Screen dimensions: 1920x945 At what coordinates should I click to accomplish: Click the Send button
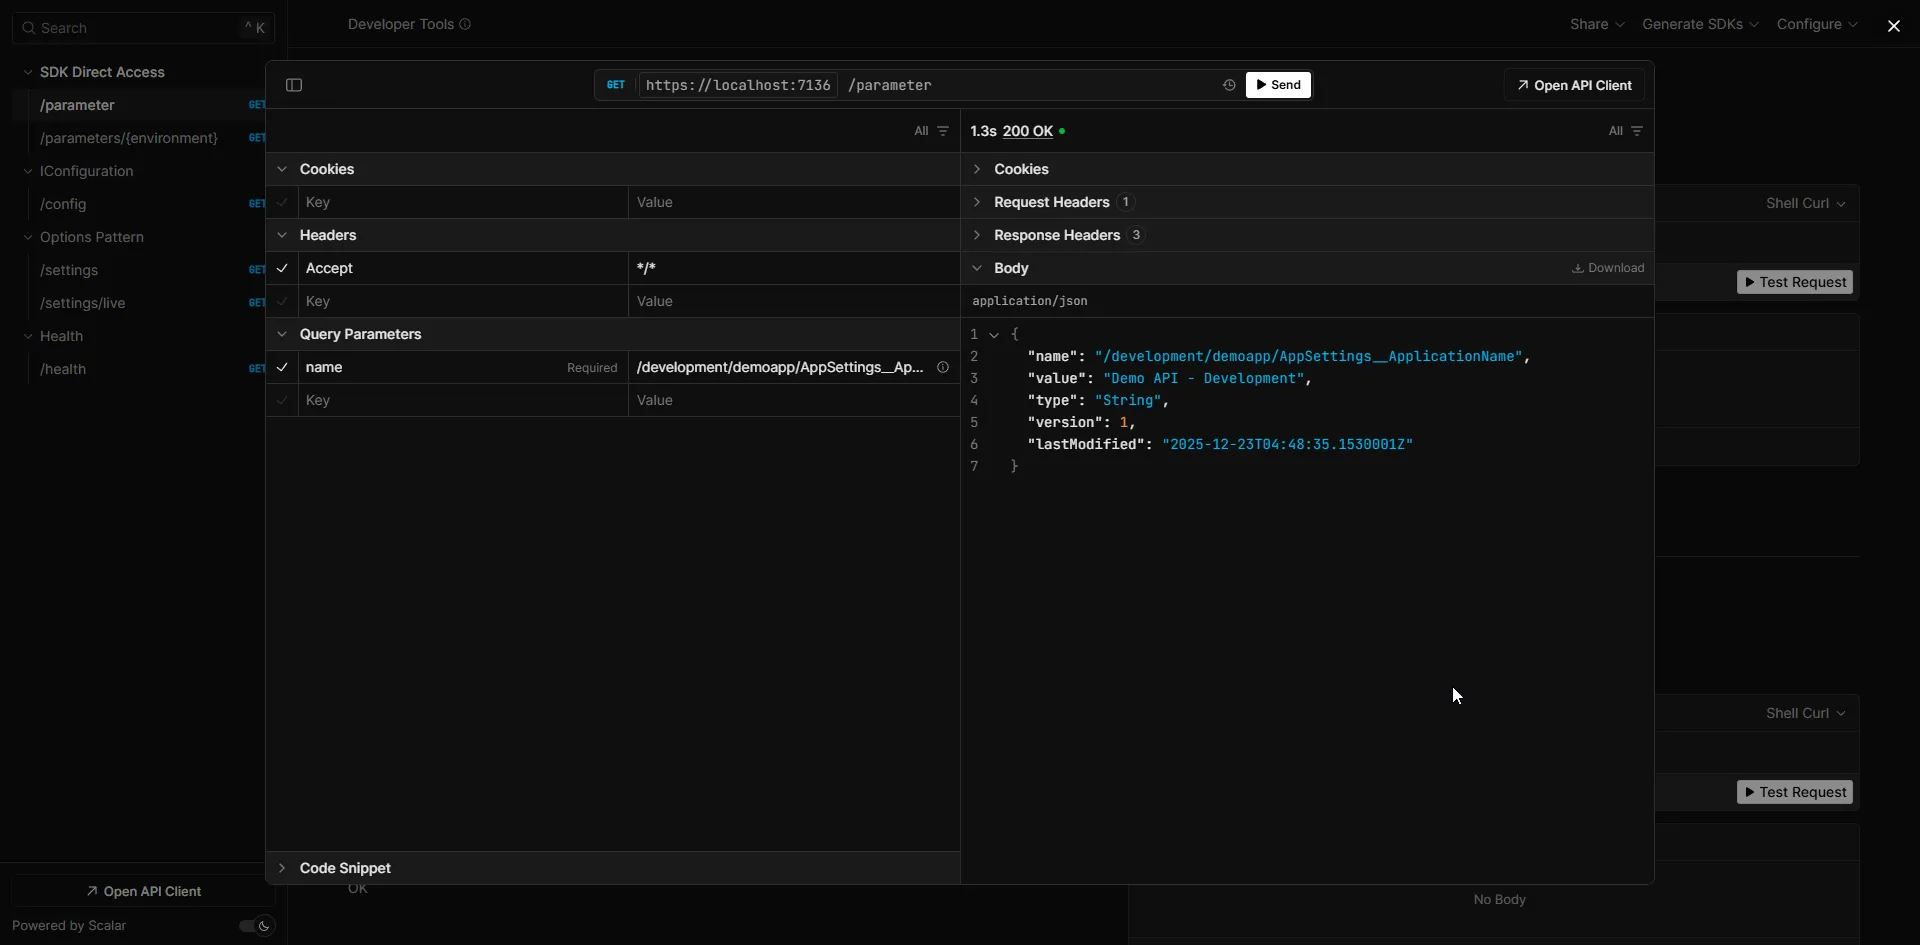1278,85
